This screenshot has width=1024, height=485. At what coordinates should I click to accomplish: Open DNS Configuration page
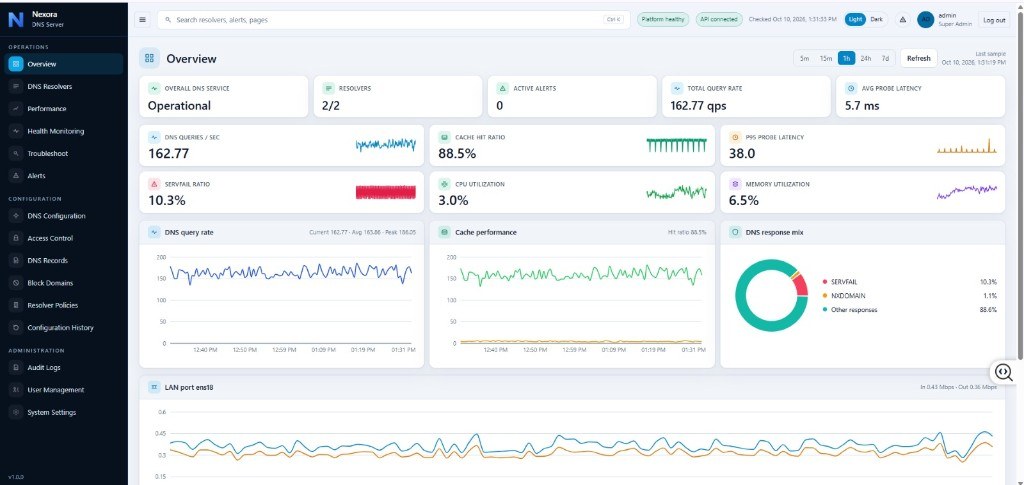(x=64, y=216)
